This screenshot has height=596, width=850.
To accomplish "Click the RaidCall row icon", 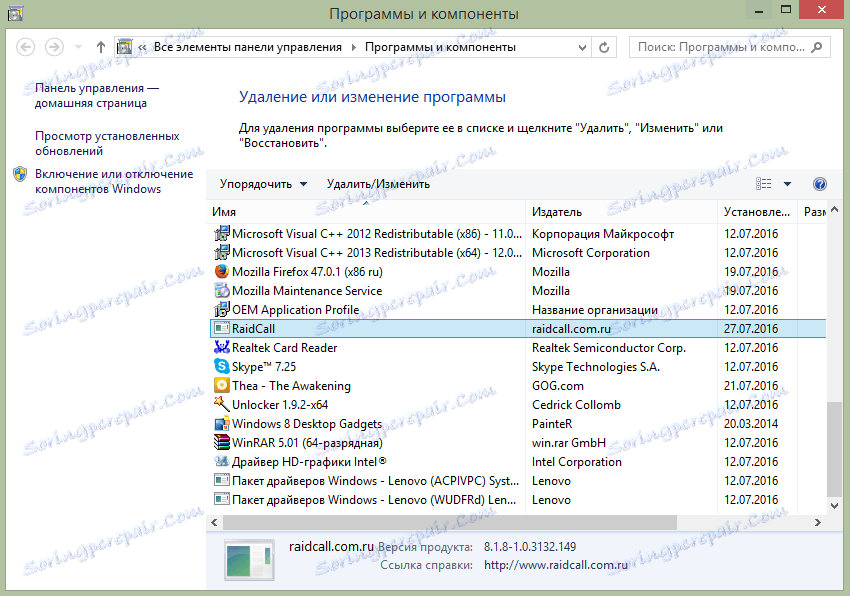I will pos(222,328).
